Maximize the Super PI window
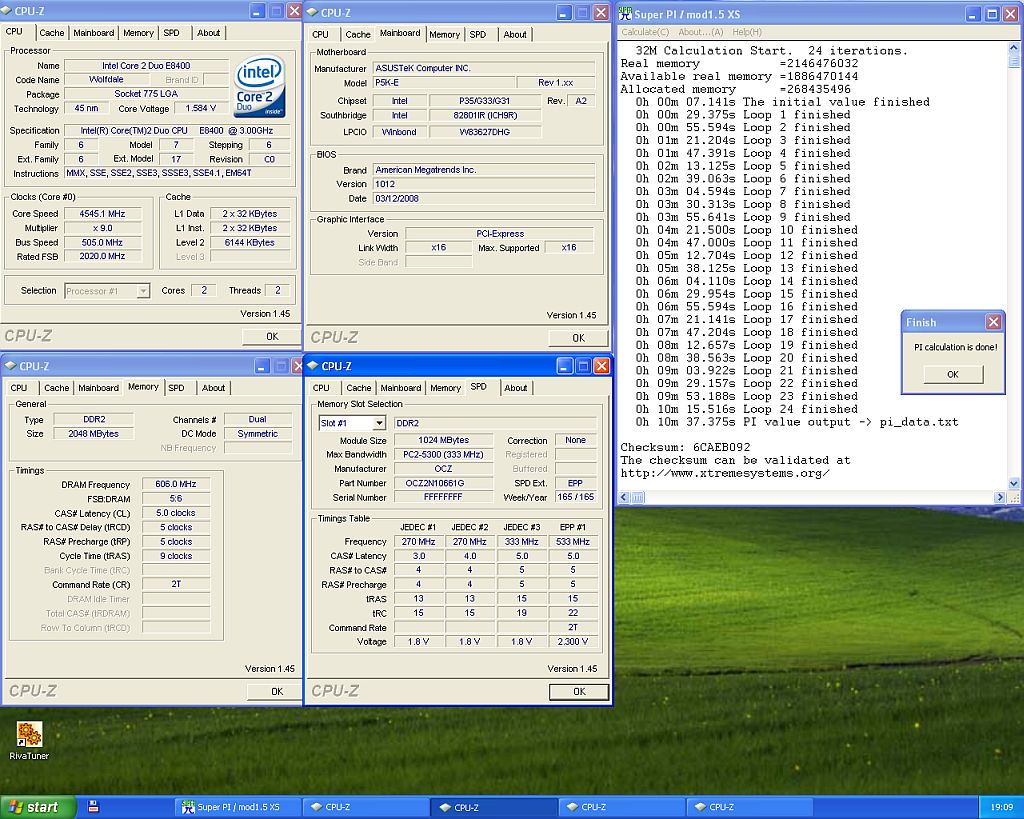 pos(991,14)
